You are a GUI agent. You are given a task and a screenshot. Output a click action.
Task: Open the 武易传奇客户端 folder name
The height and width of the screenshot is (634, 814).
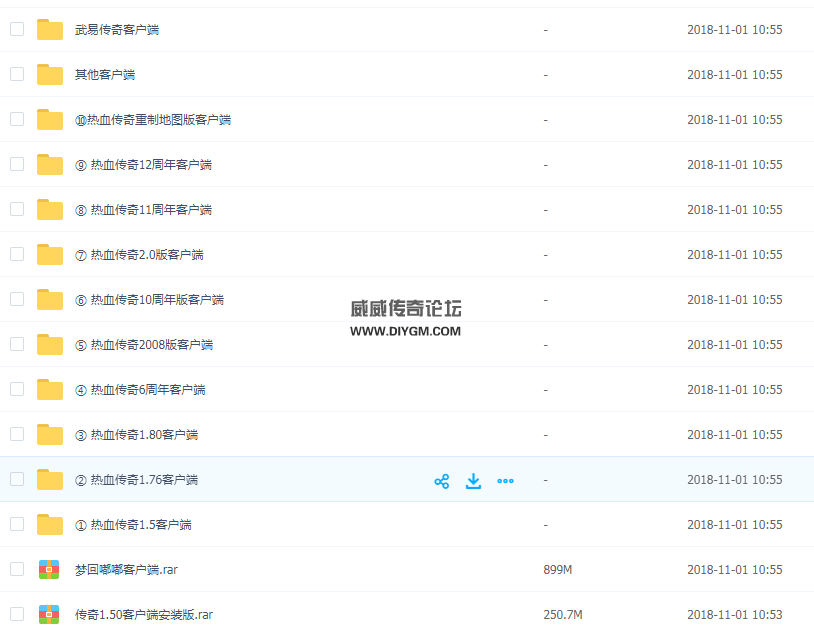click(117, 30)
